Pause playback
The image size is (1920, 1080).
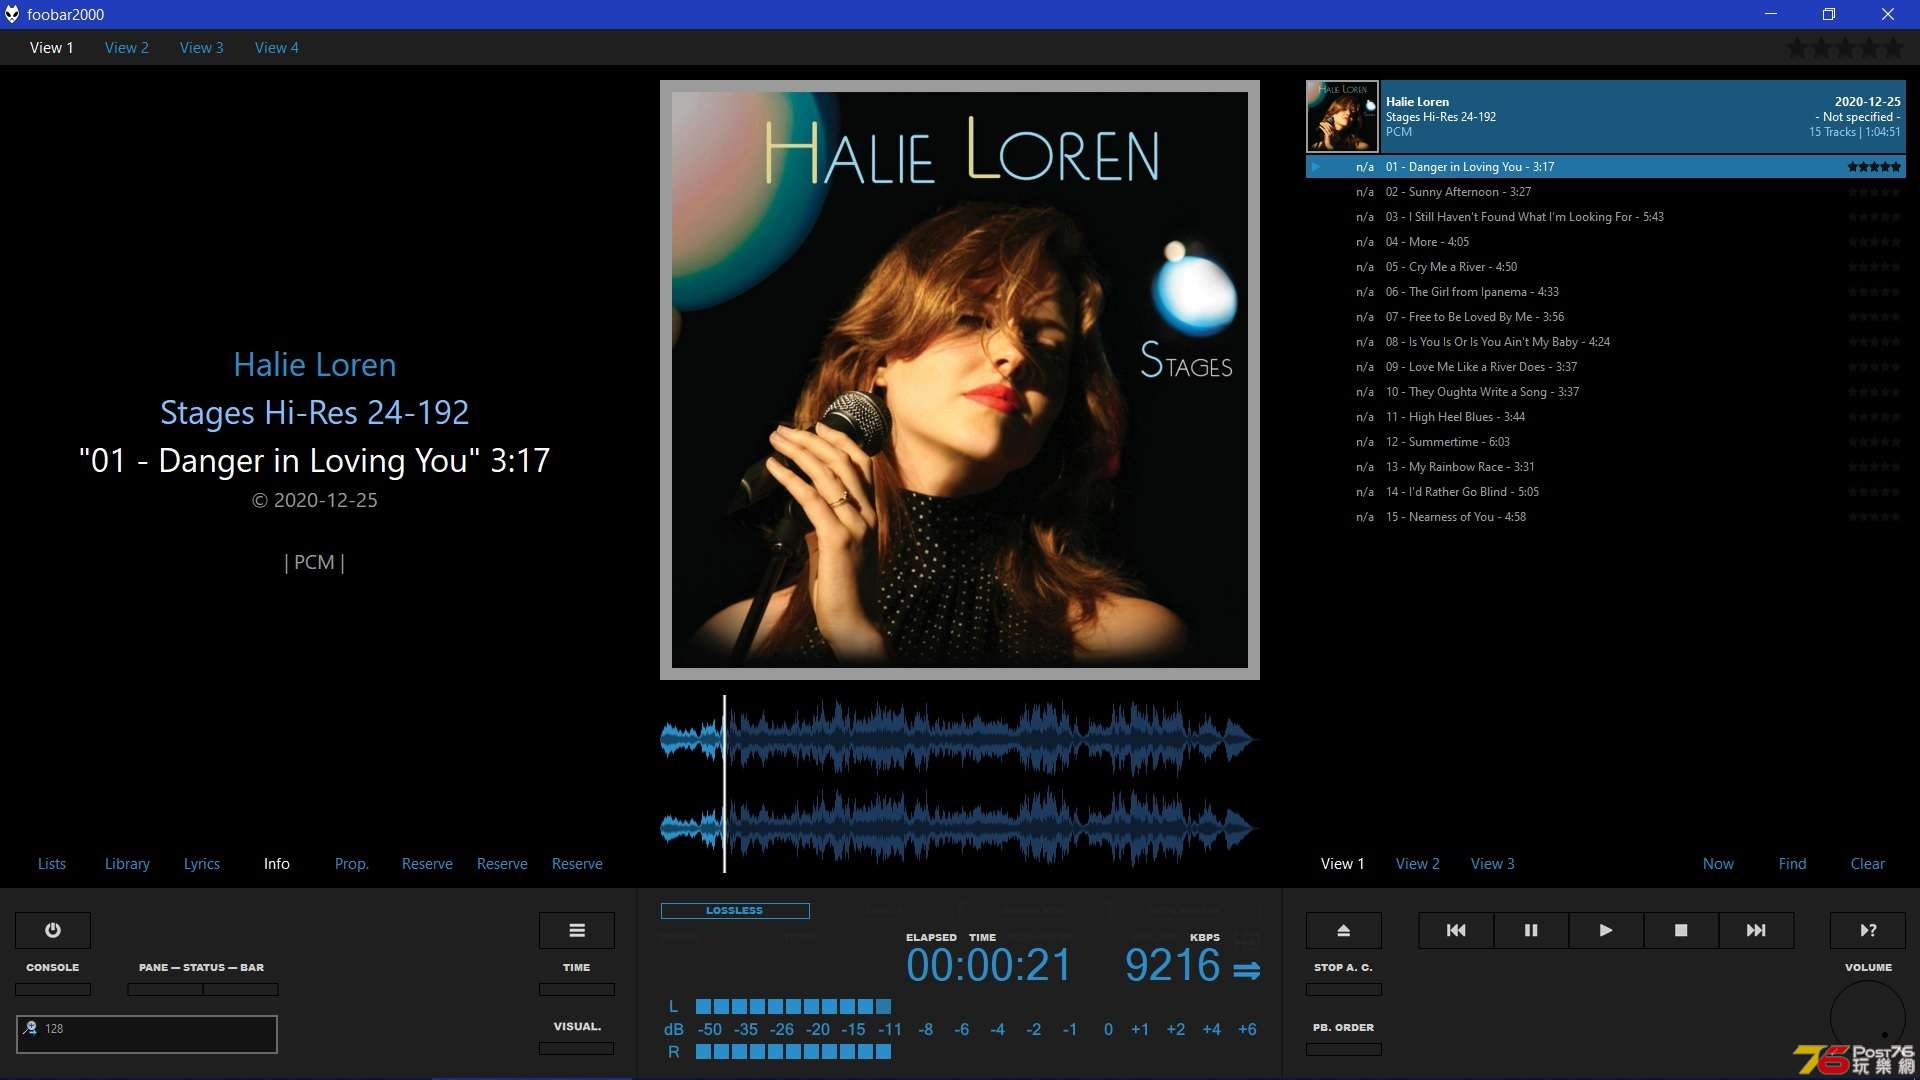pos(1531,930)
